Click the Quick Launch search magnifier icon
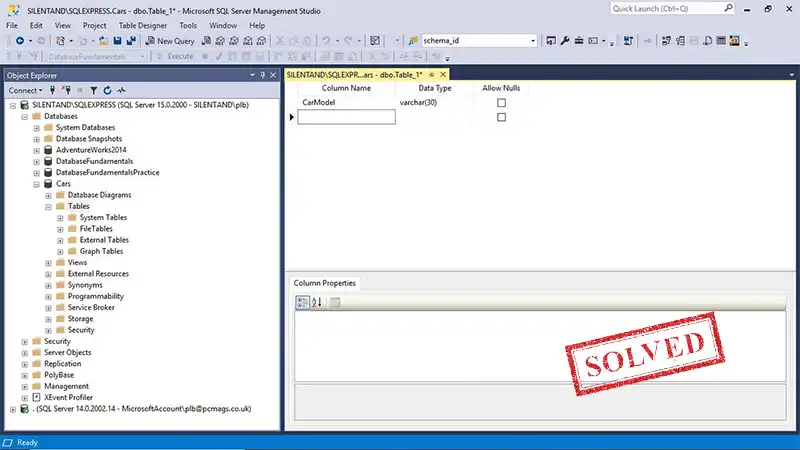The height and width of the screenshot is (450, 800). (x=728, y=8)
